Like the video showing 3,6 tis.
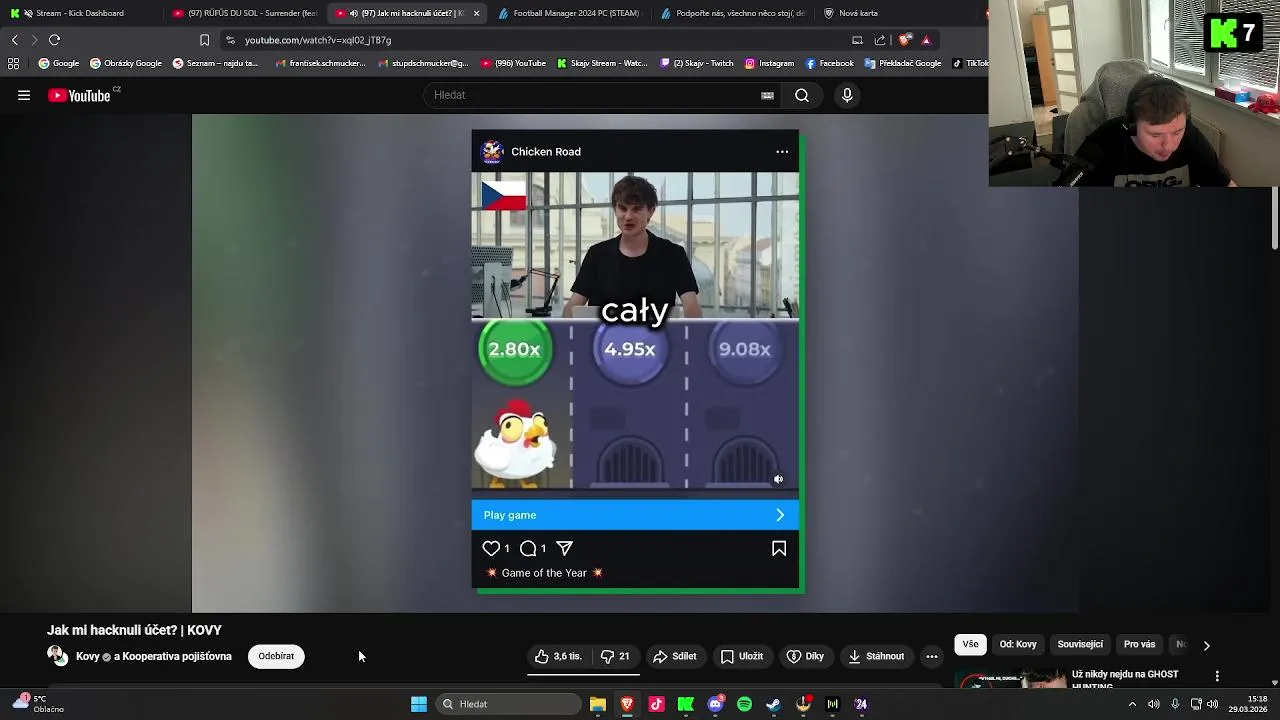Image resolution: width=1280 pixels, height=720 pixels. 558,657
